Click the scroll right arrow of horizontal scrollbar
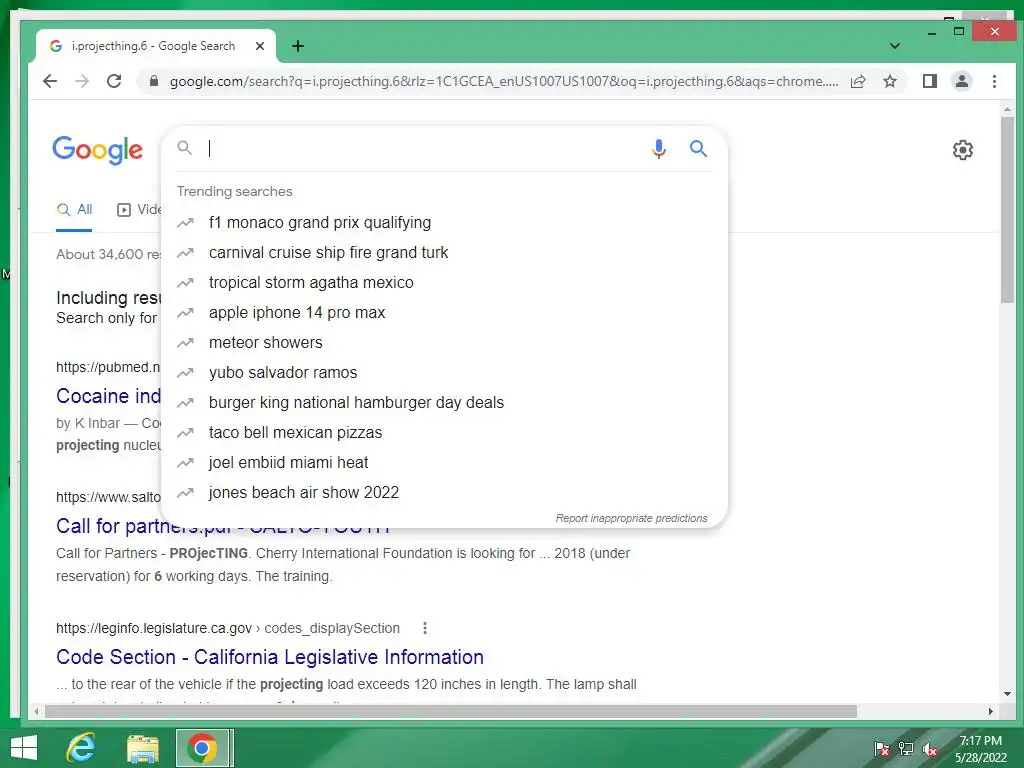The width and height of the screenshot is (1024, 768). [x=991, y=711]
